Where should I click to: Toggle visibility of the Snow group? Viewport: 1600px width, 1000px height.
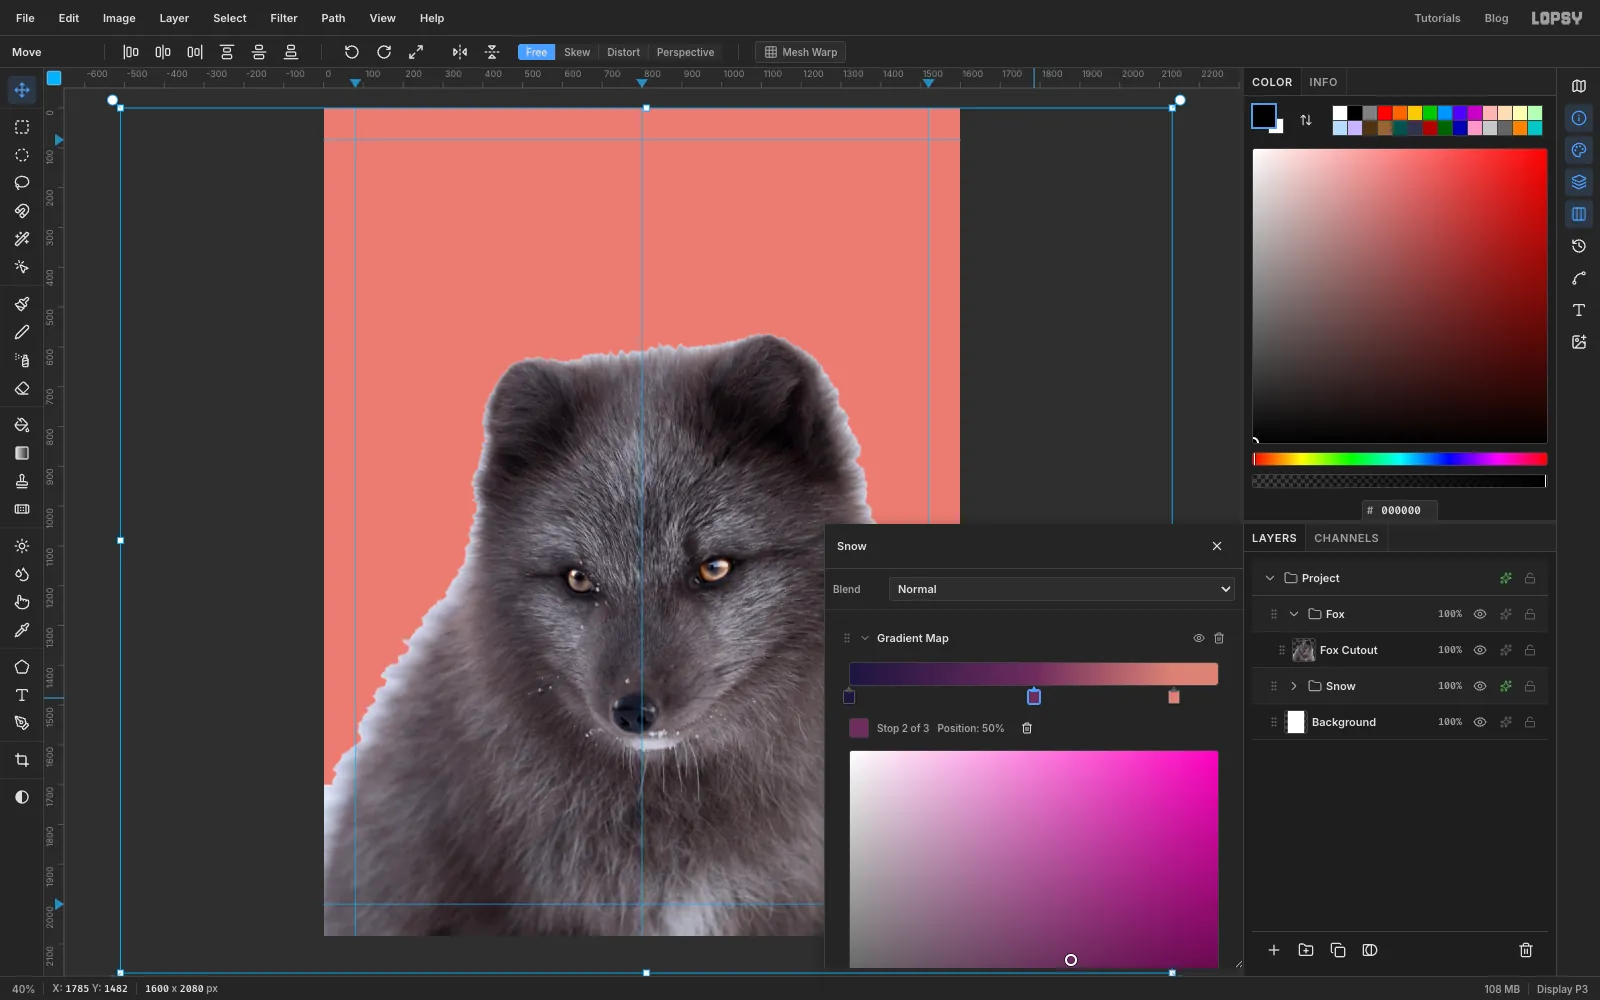tap(1480, 686)
